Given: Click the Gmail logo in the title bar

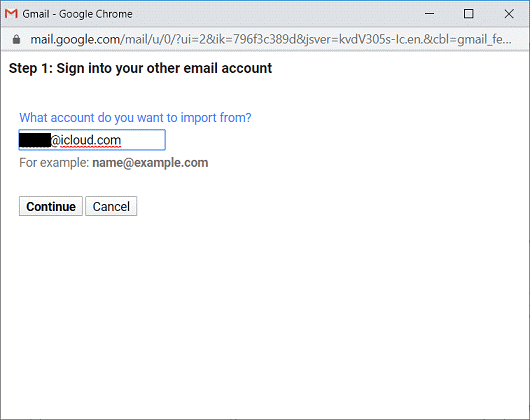Looking at the screenshot, I should point(11,14).
